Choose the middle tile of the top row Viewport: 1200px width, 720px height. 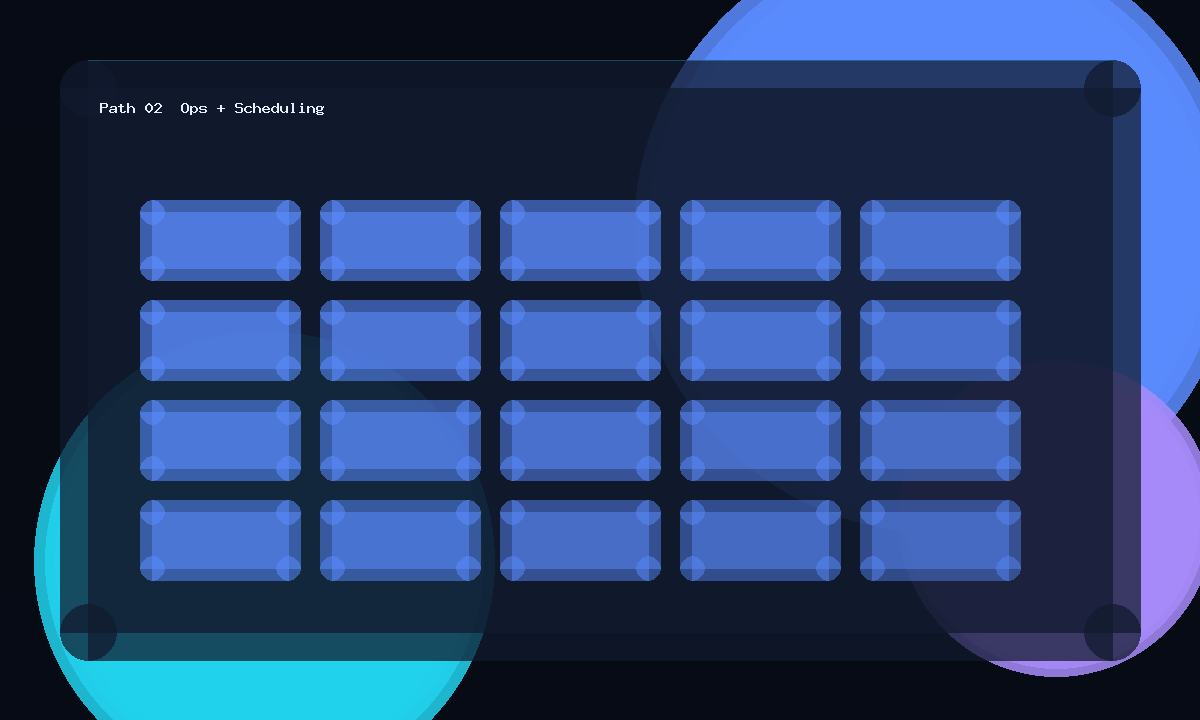[580, 240]
